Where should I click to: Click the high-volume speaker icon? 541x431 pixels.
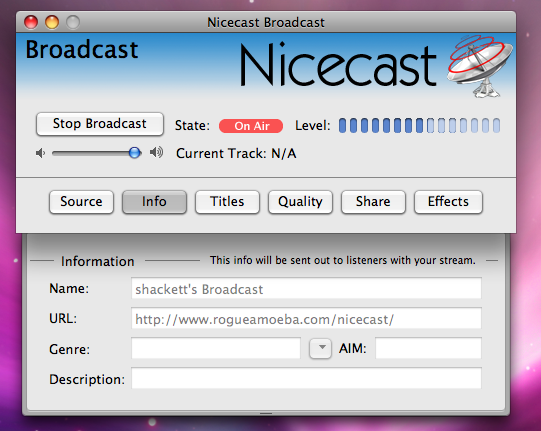click(x=156, y=152)
